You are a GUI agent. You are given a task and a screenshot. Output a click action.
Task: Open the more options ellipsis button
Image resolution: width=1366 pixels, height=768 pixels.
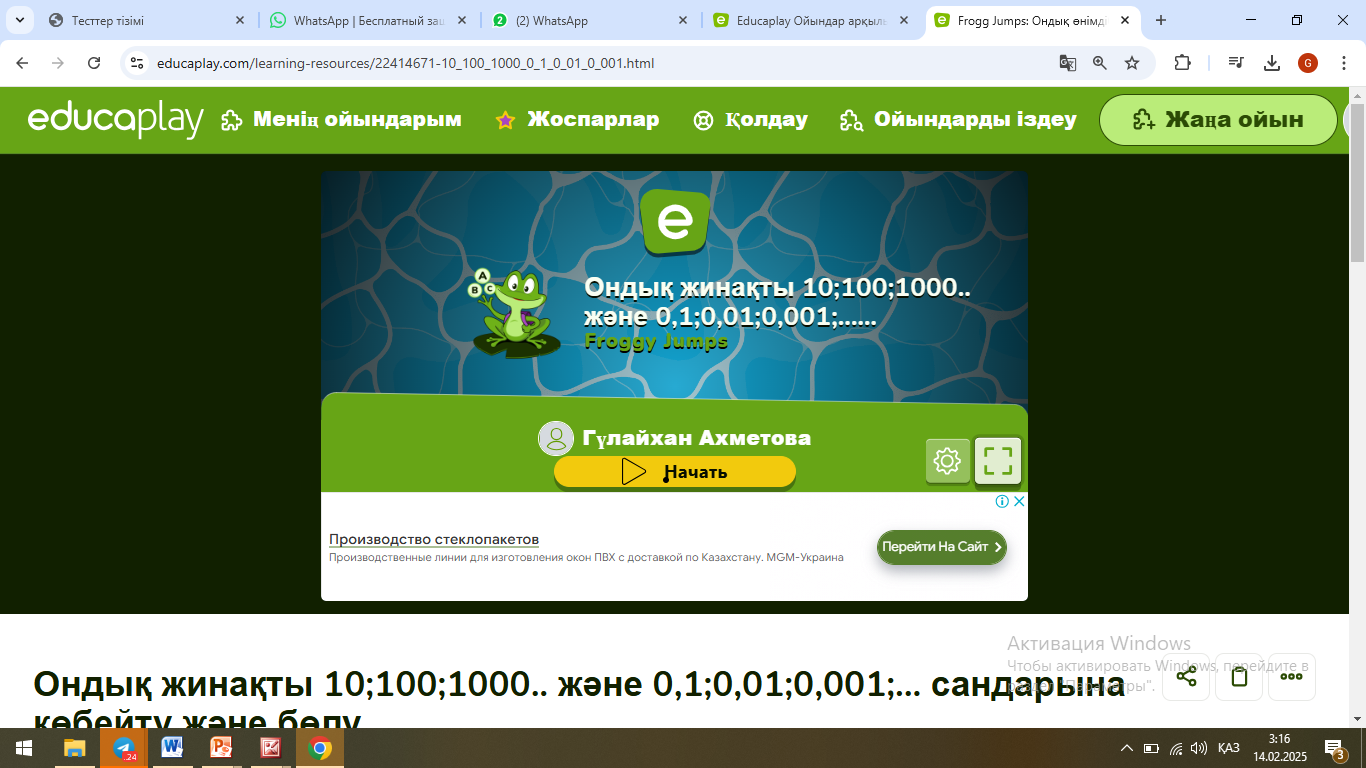(x=1292, y=677)
